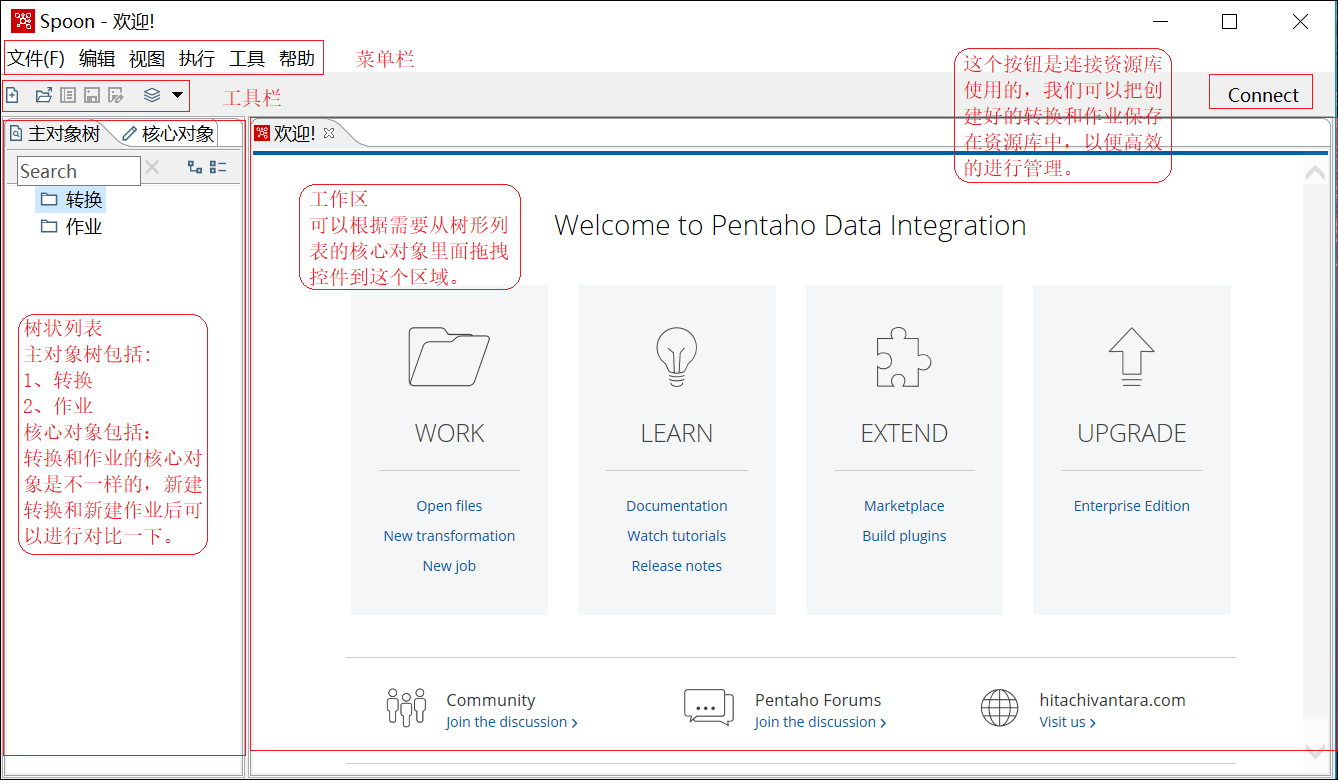
Task: Click Community Join the discussion link
Action: 512,722
